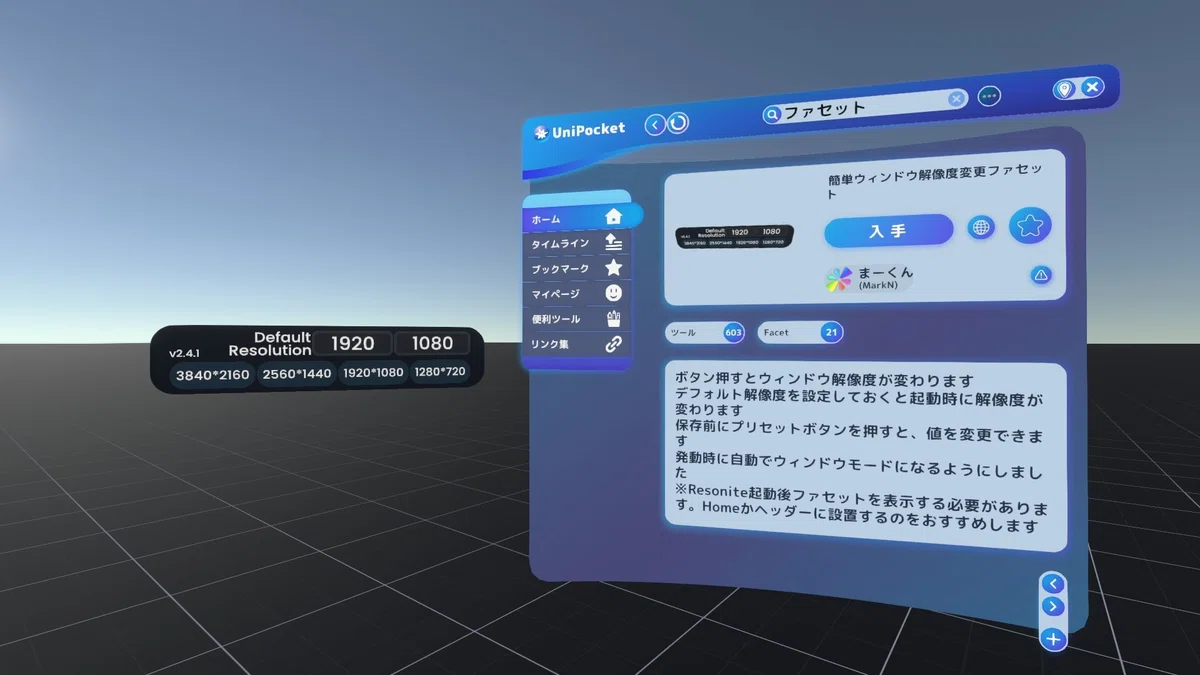Click the warning triangle report icon
This screenshot has height=675, width=1200.
tap(1041, 275)
